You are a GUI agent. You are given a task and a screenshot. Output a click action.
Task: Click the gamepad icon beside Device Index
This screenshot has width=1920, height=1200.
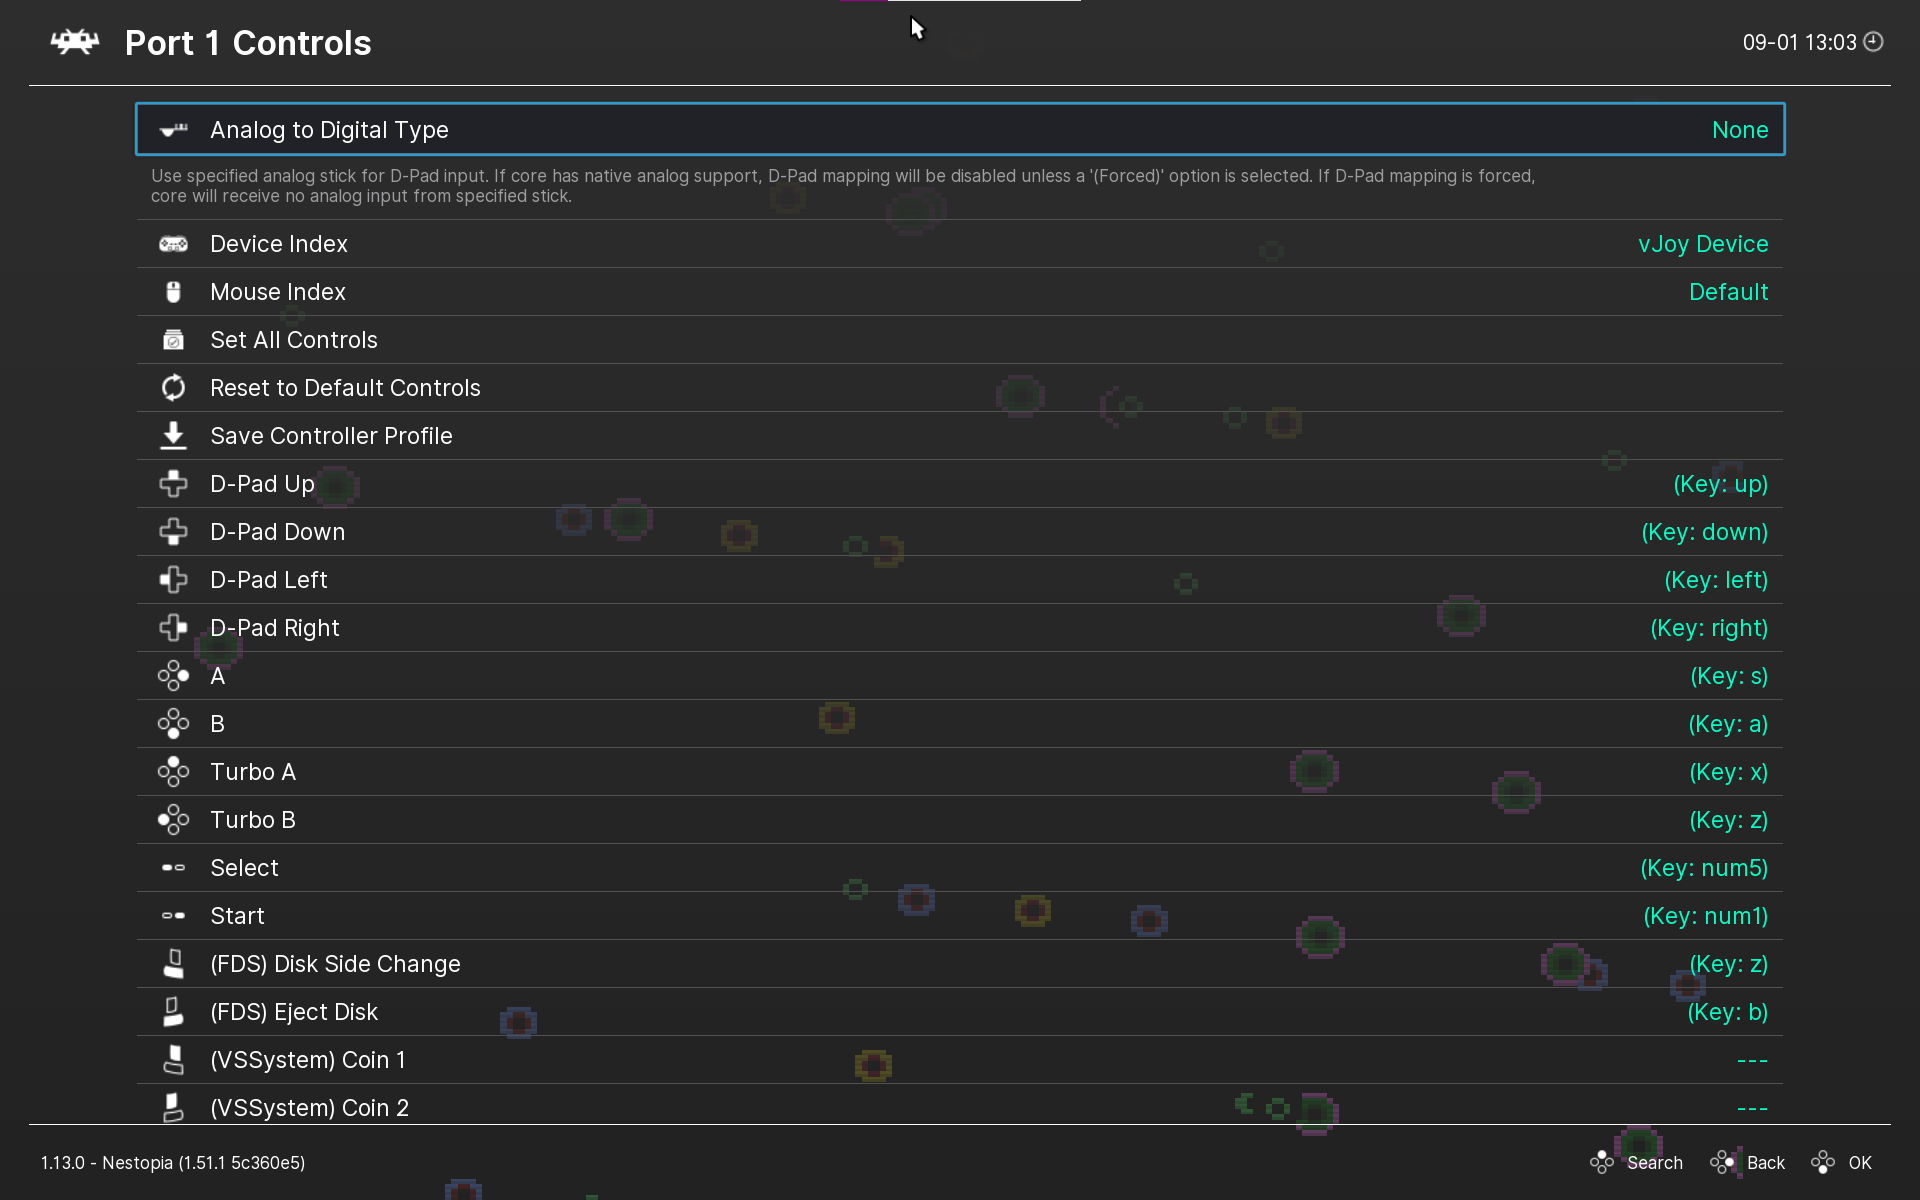pyautogui.click(x=173, y=244)
